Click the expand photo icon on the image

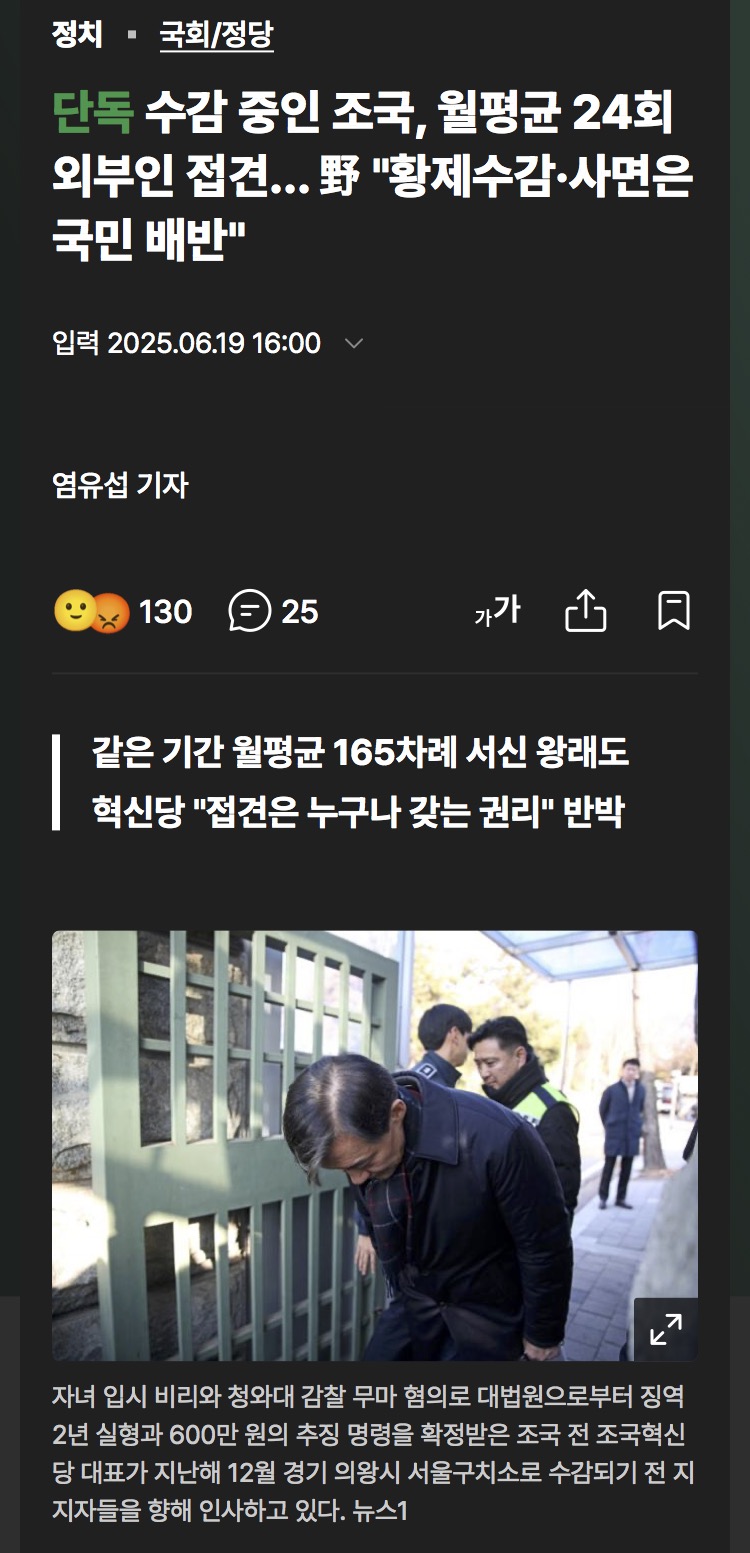(666, 1329)
